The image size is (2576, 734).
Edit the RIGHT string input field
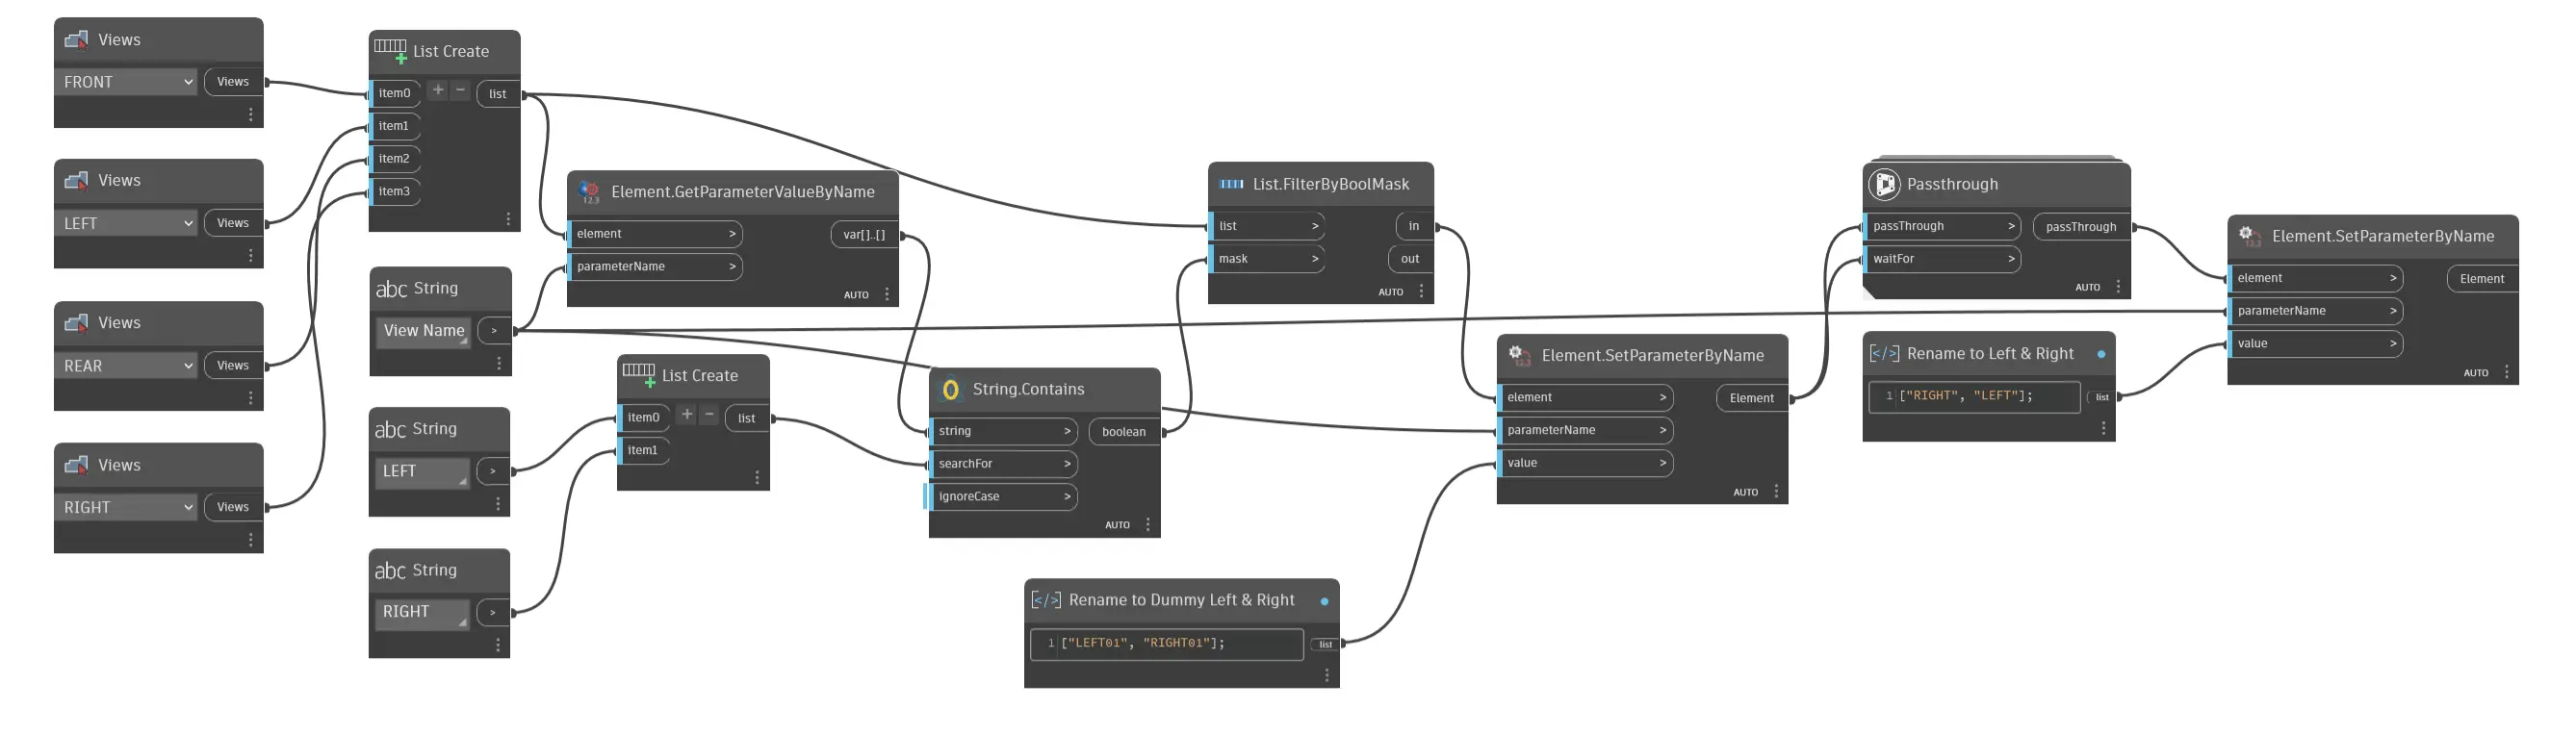423,612
